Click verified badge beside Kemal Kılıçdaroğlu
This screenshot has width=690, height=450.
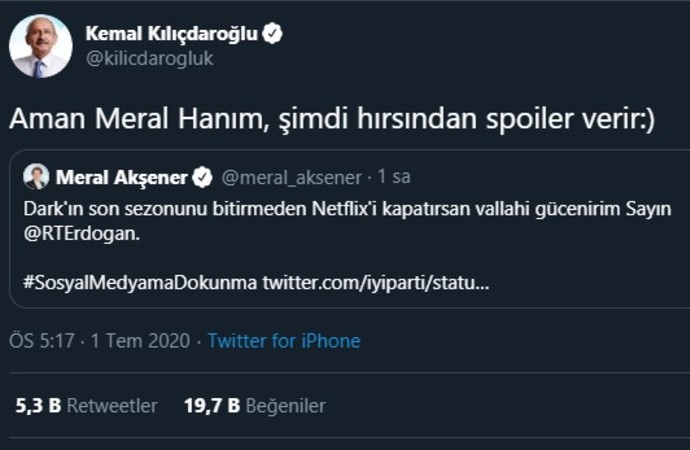click(x=272, y=34)
